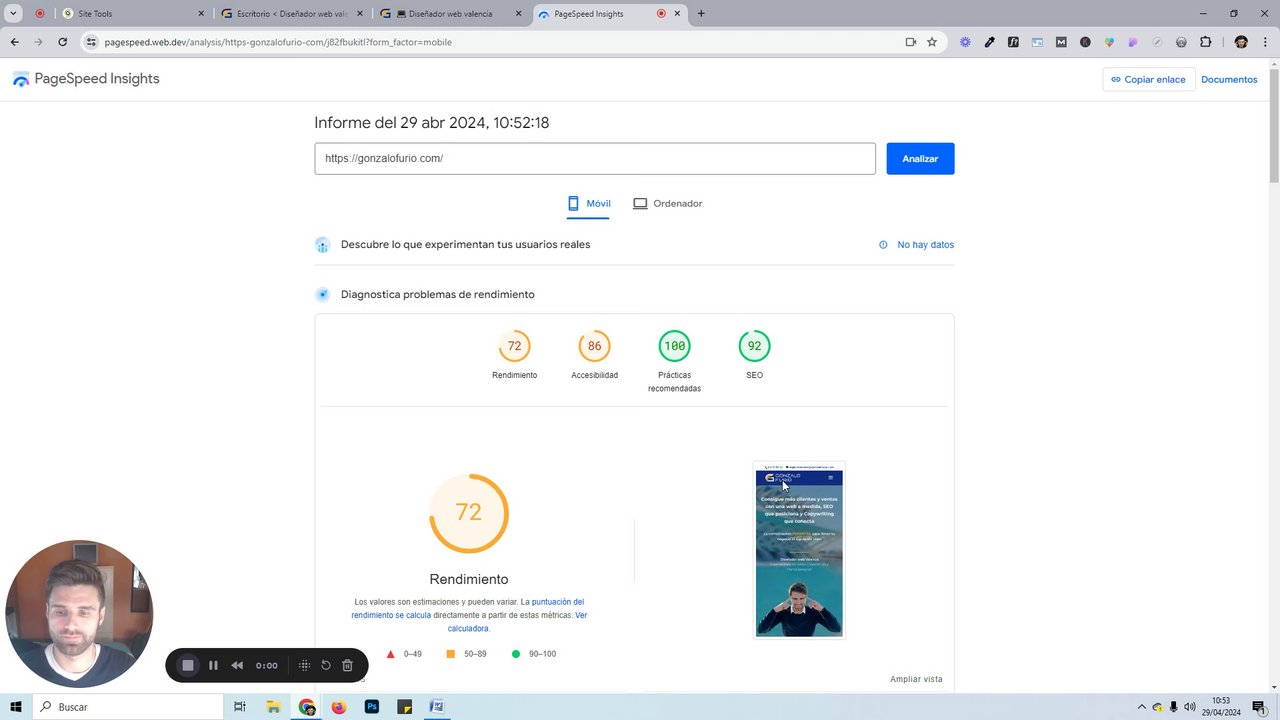
Task: Bookmark this page with the star icon
Action: coord(932,42)
